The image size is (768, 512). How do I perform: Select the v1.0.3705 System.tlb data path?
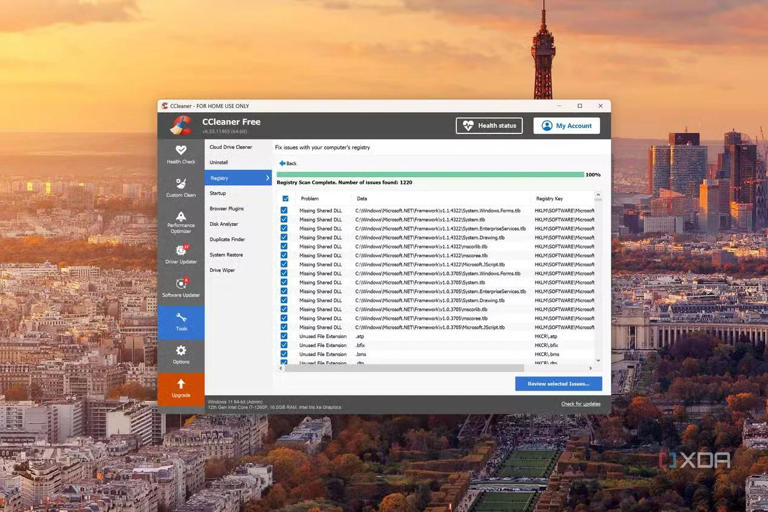420,282
